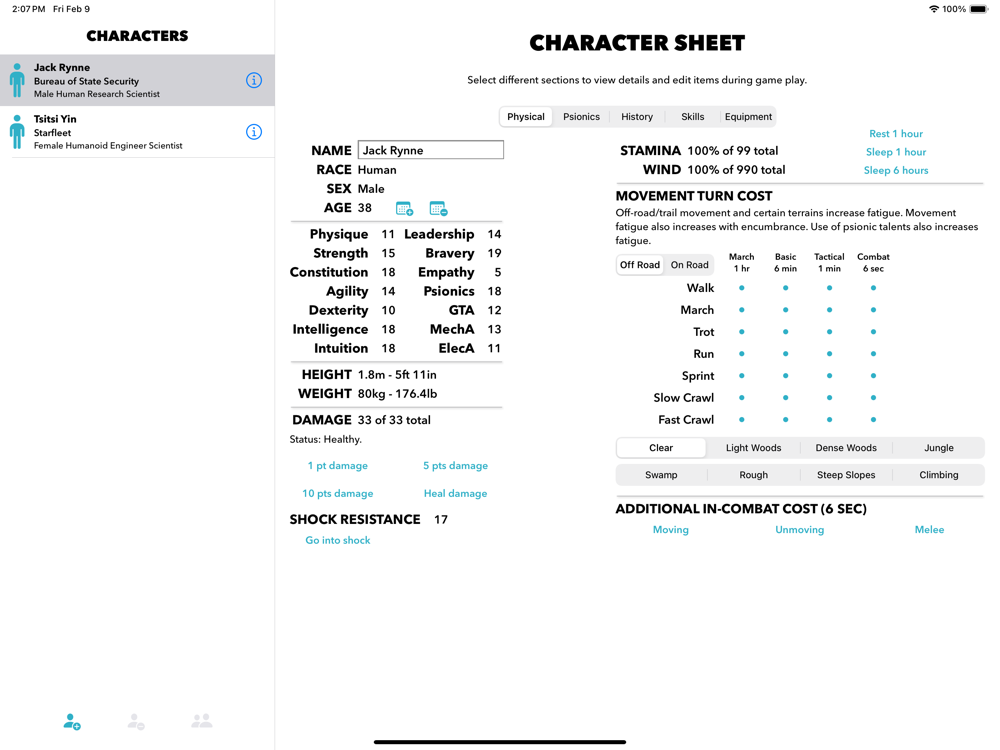Select the On Road movement option
Image resolution: width=1000 pixels, height=750 pixels.
[689, 265]
